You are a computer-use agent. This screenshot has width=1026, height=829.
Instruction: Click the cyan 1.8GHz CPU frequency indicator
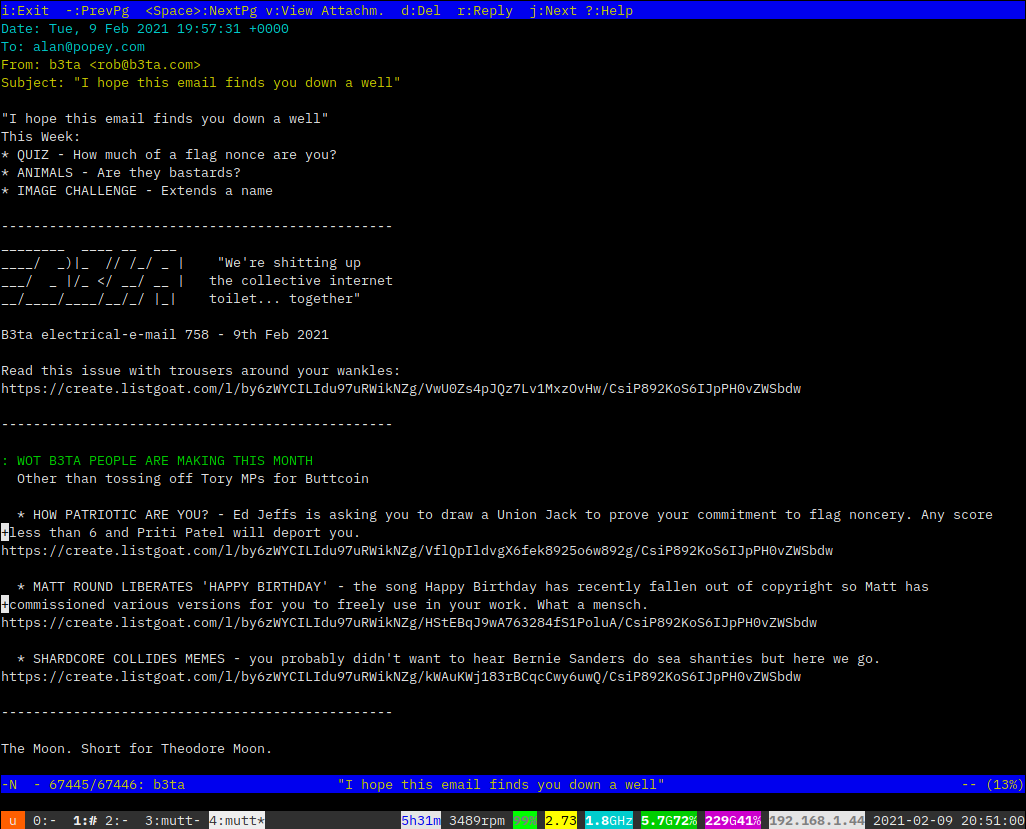click(x=609, y=820)
